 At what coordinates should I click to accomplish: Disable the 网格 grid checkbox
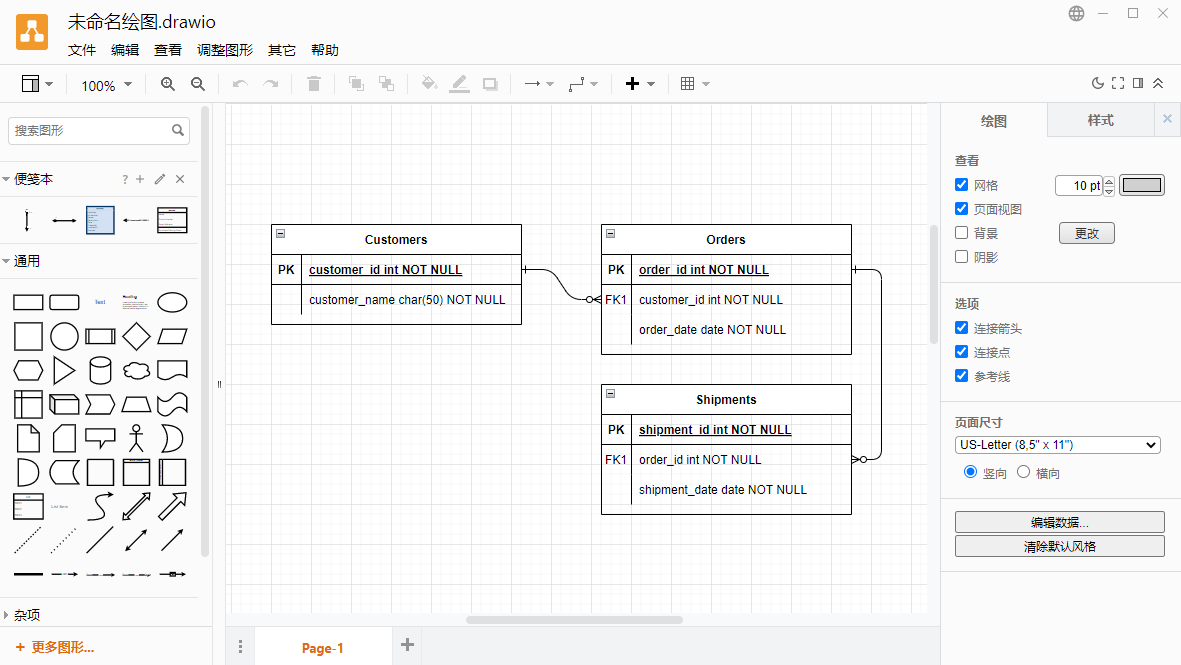pos(962,185)
